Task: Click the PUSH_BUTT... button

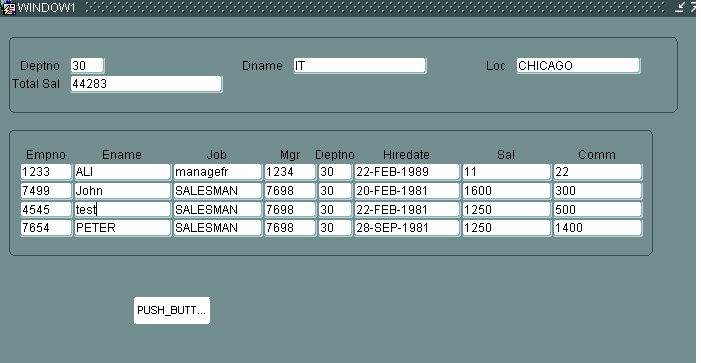Action: pos(172,310)
